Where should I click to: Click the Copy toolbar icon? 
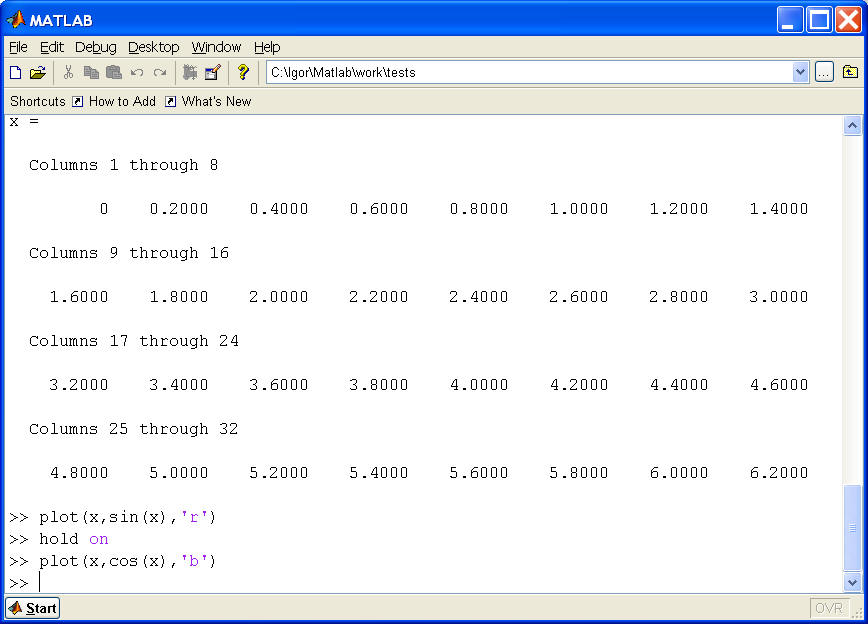(92, 72)
